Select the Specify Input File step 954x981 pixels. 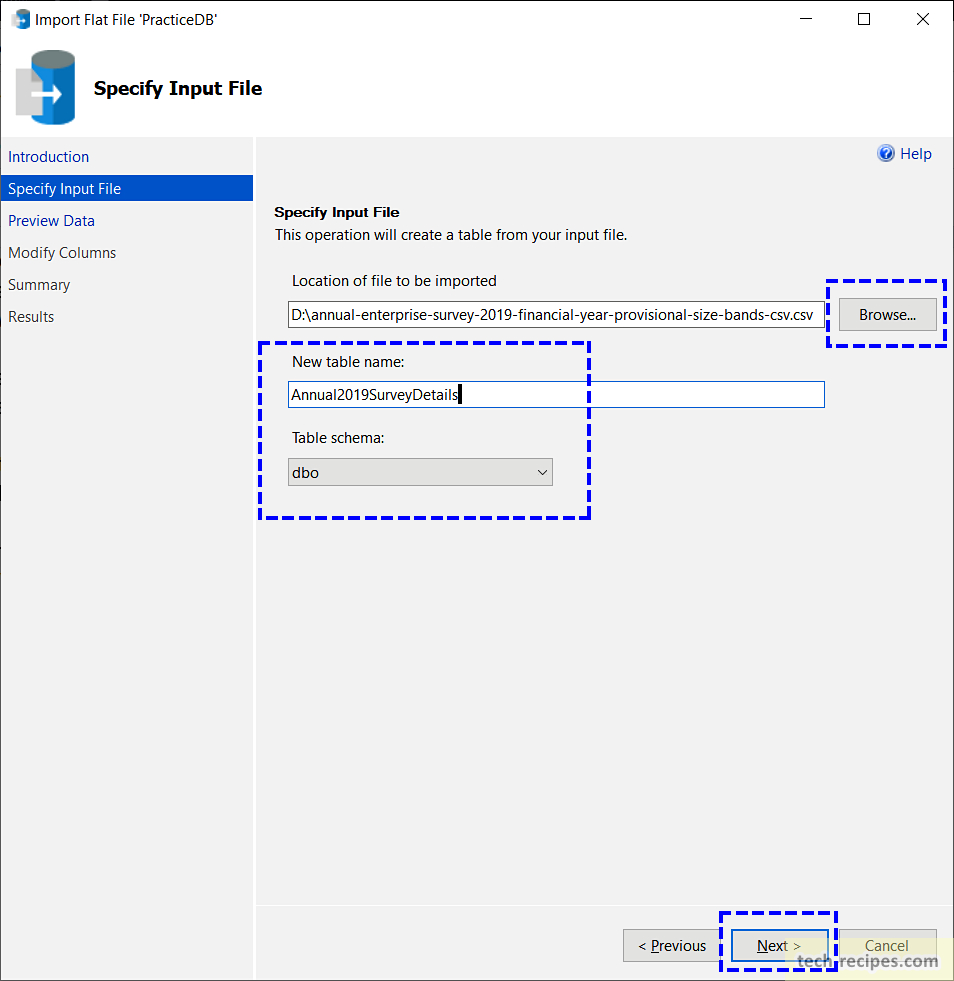pyautogui.click(x=64, y=188)
